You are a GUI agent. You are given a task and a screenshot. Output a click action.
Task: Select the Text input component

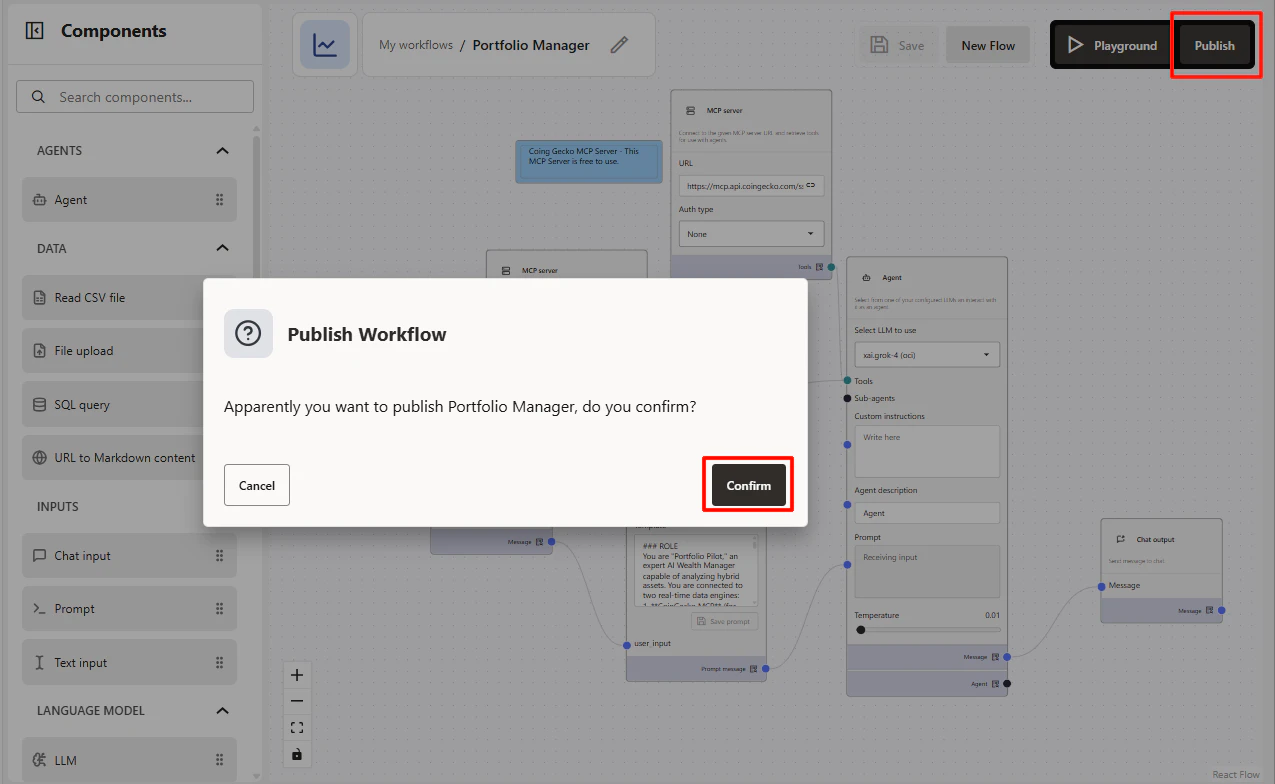click(x=129, y=663)
